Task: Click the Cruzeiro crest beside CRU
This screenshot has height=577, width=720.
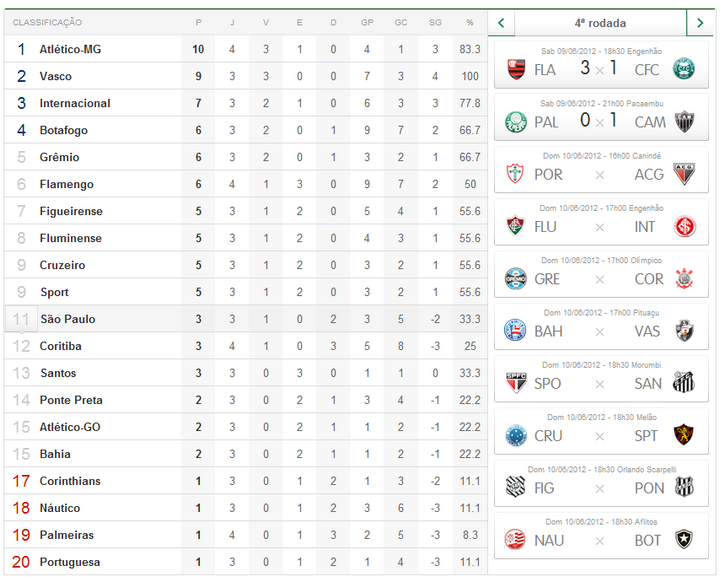Action: tap(516, 435)
